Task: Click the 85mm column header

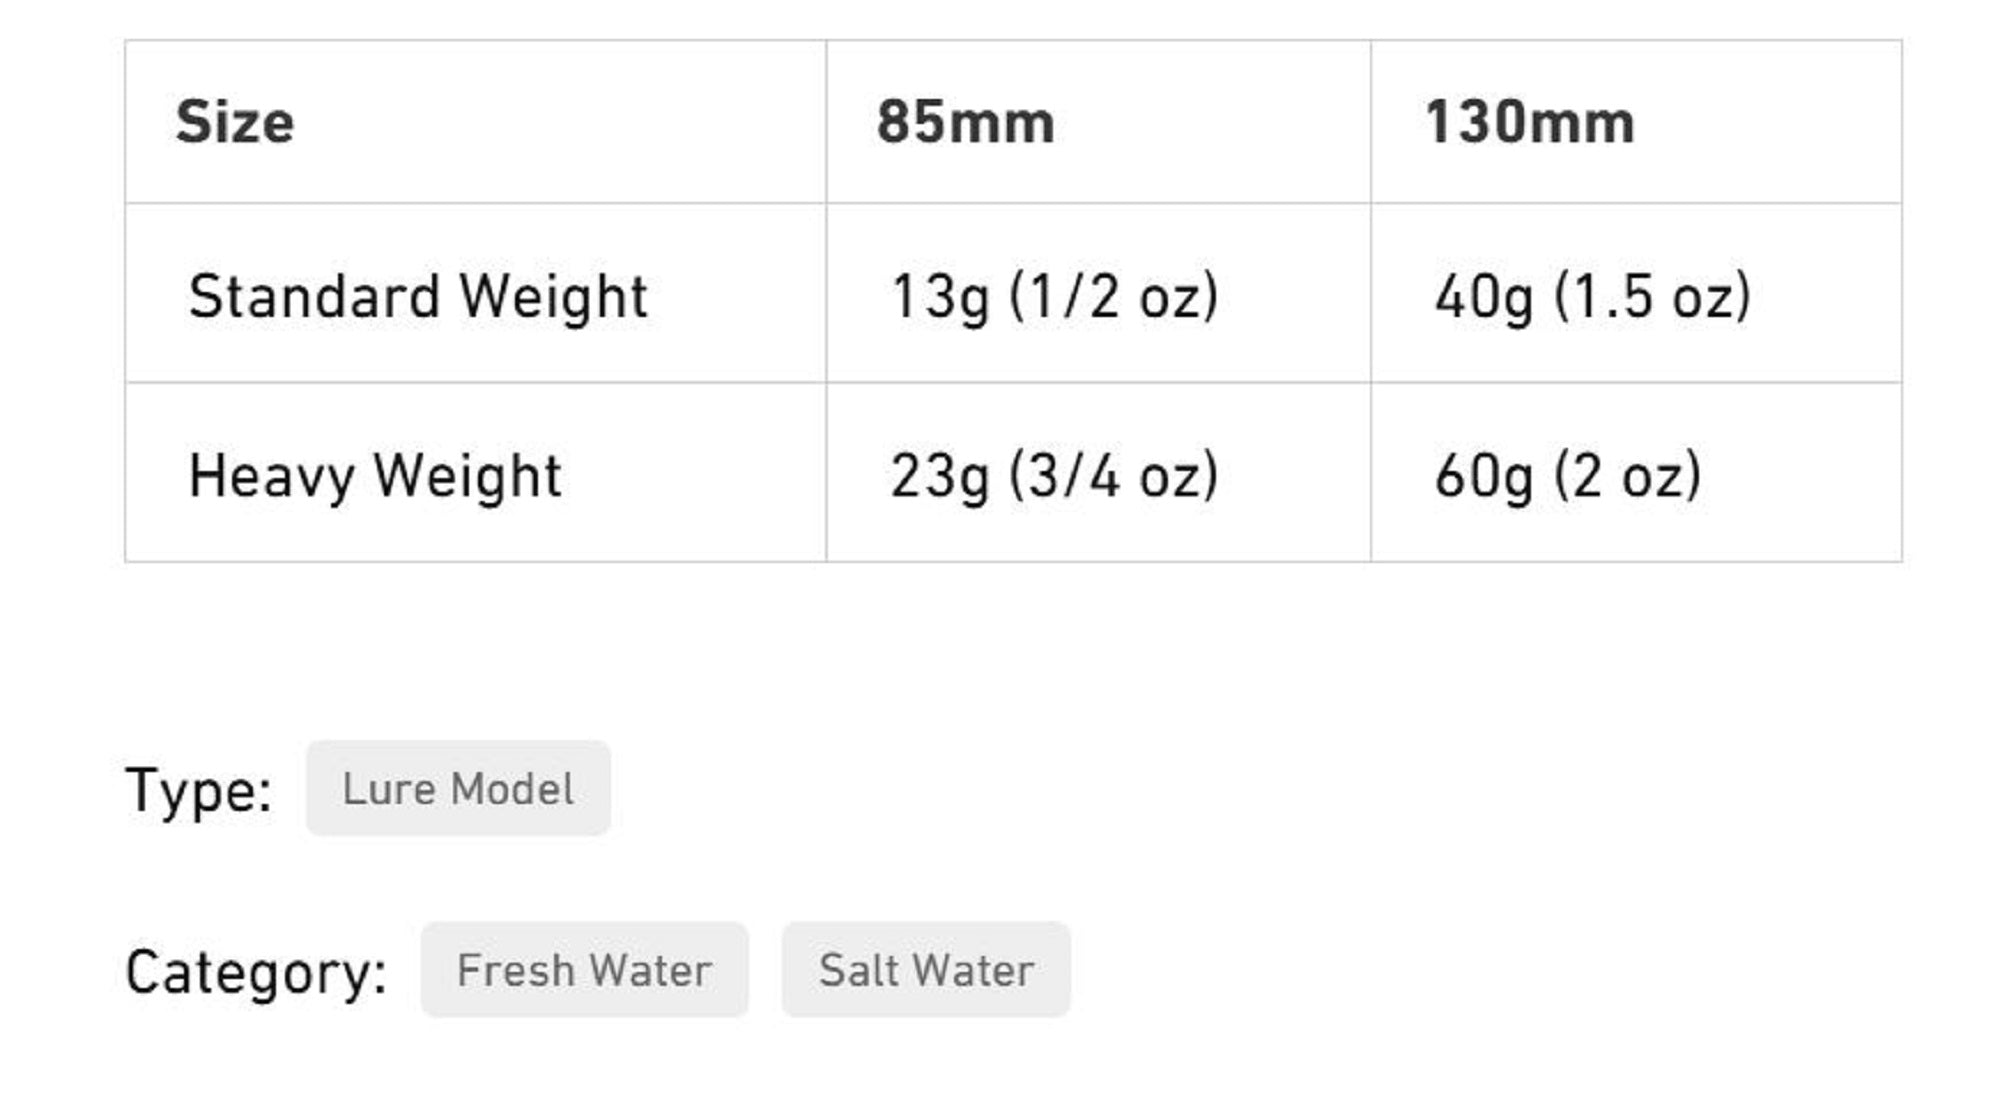Action: pyautogui.click(x=965, y=123)
